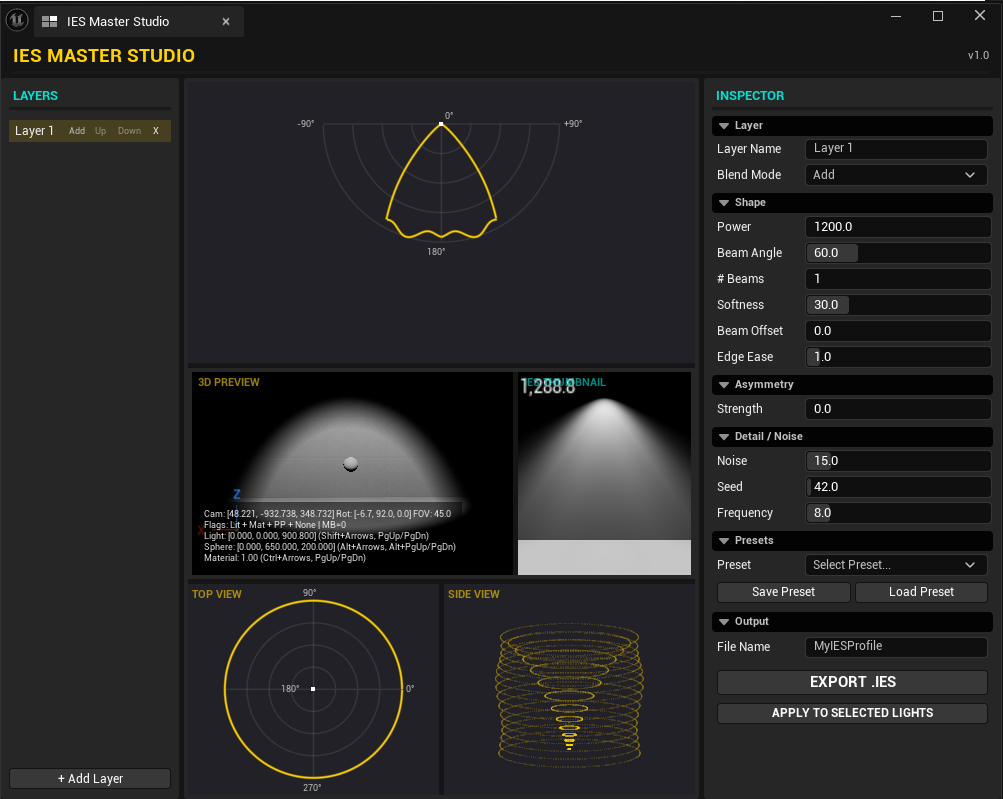
Task: Click the 3D Preview viewport sphere
Action: [x=351, y=464]
